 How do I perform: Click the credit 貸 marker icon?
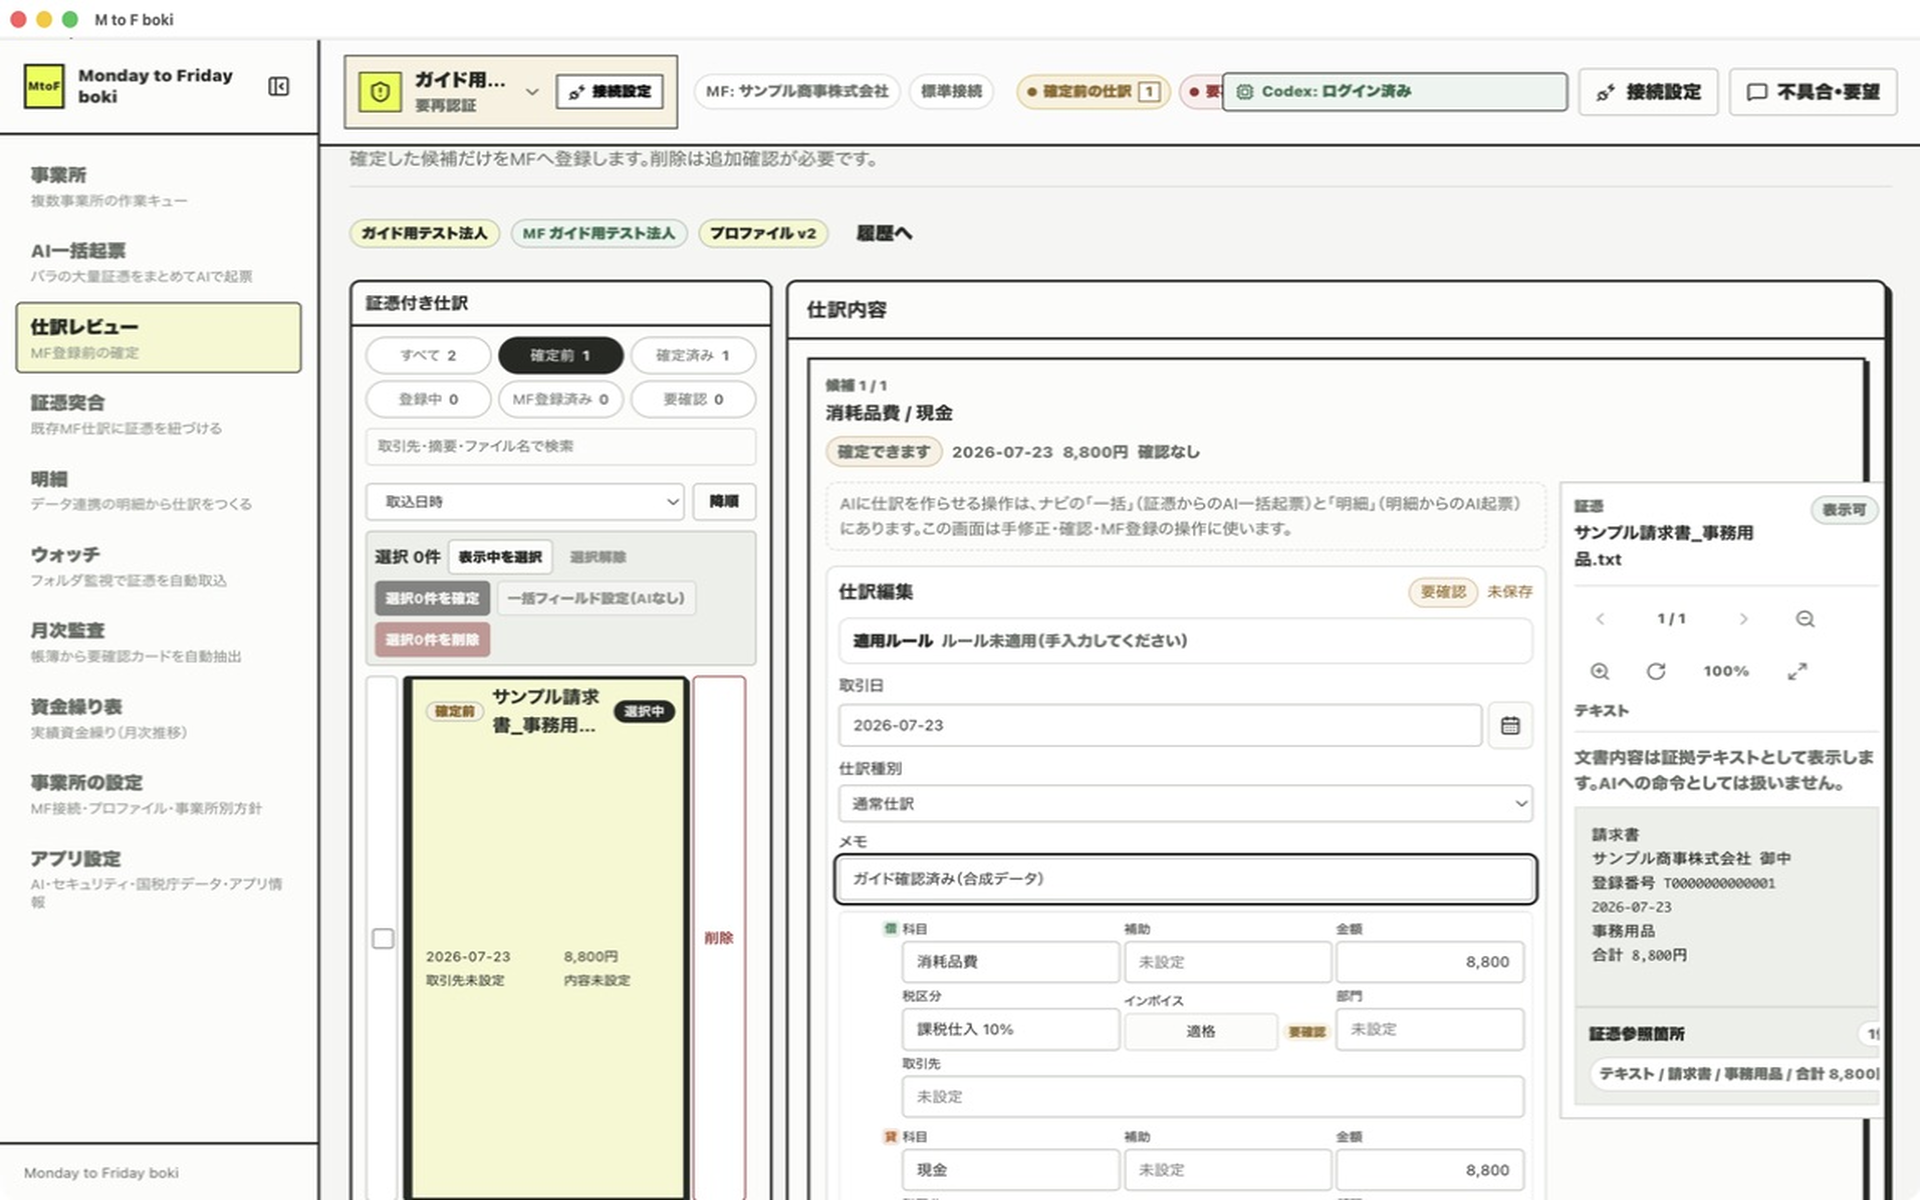[x=890, y=1137]
